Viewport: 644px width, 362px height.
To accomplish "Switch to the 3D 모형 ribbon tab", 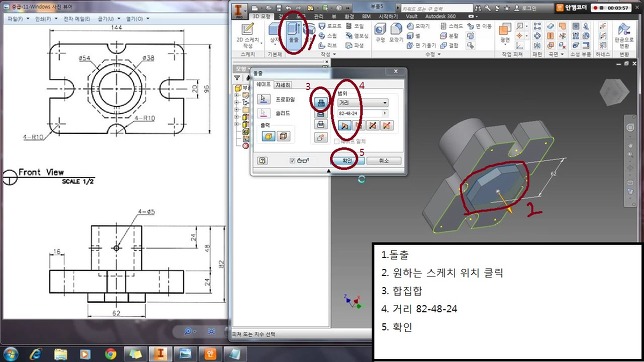I will pyautogui.click(x=261, y=16).
